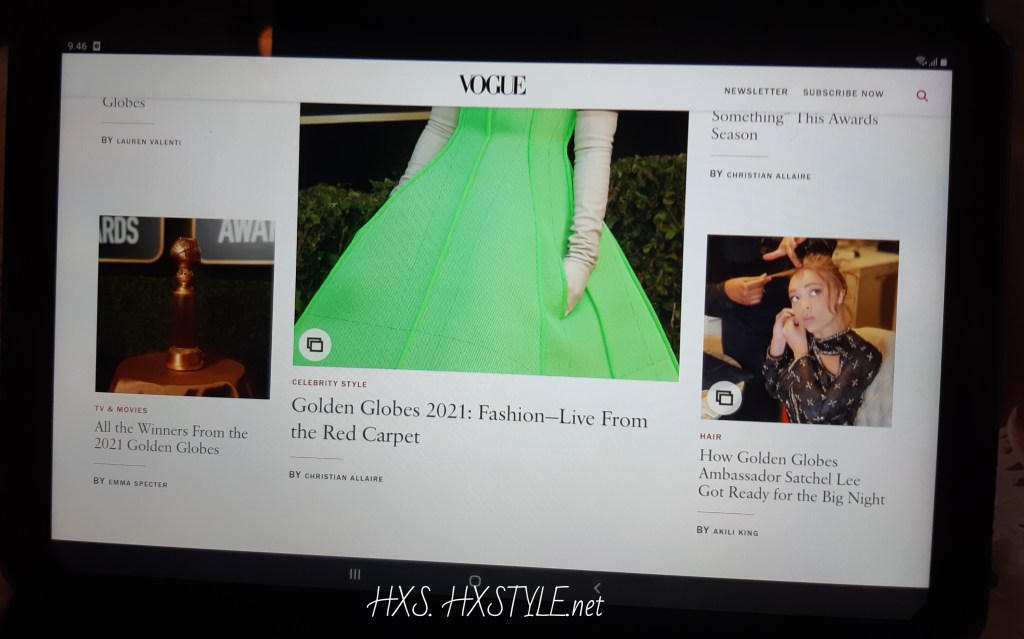Click the Celebrity Style category label
1024x639 pixels.
tap(329, 384)
